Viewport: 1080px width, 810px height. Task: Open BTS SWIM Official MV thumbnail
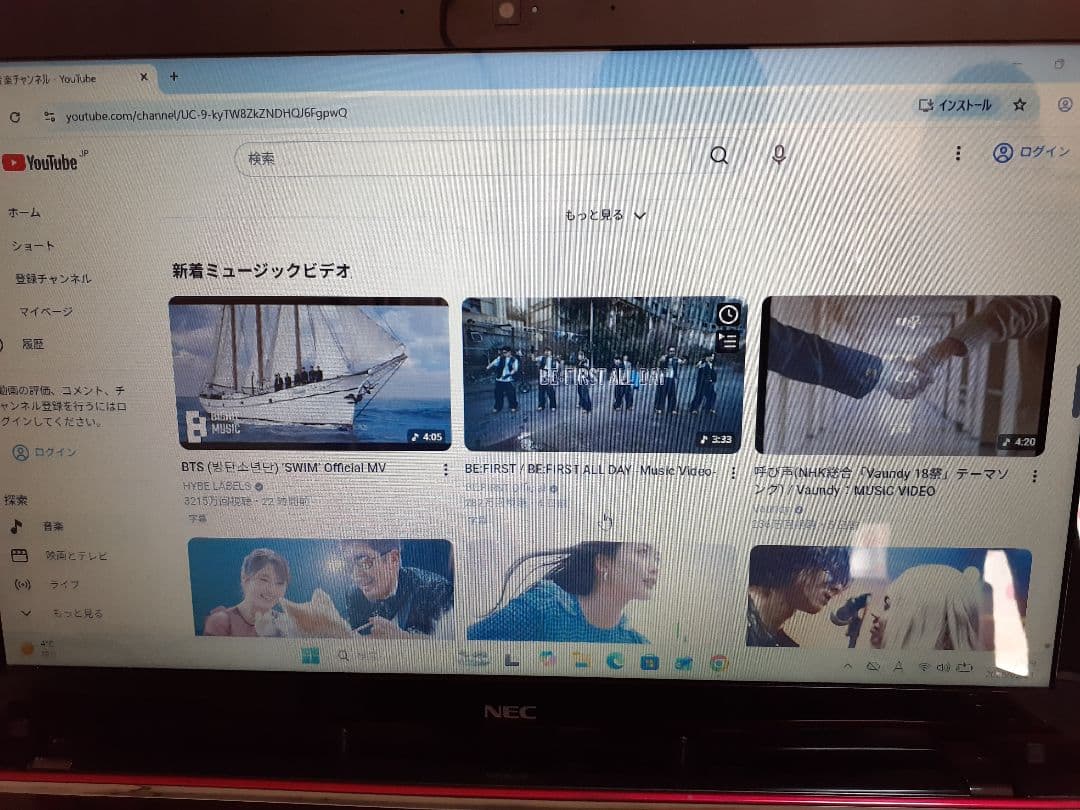[x=310, y=374]
